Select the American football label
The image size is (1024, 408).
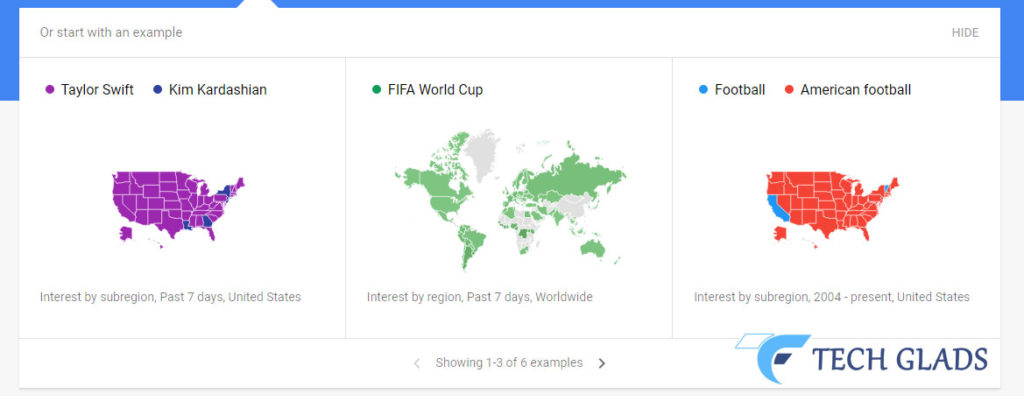(x=856, y=90)
